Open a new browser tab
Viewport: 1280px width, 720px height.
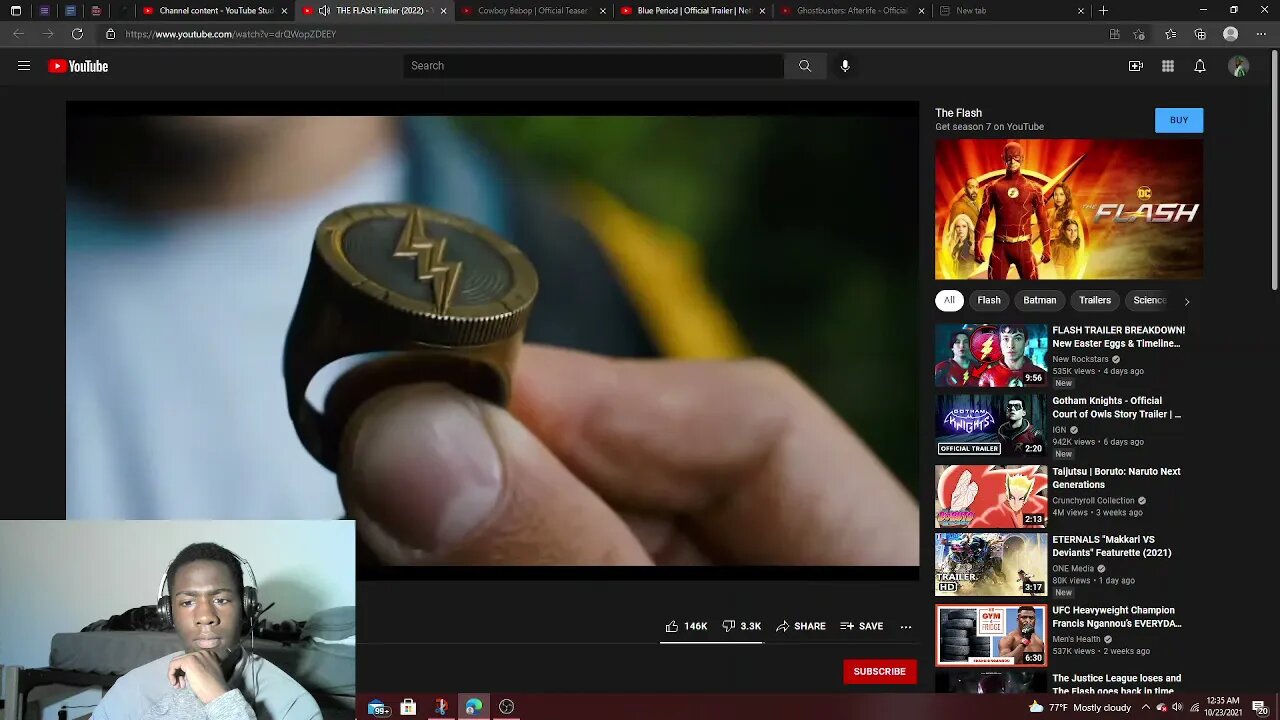tap(1103, 10)
